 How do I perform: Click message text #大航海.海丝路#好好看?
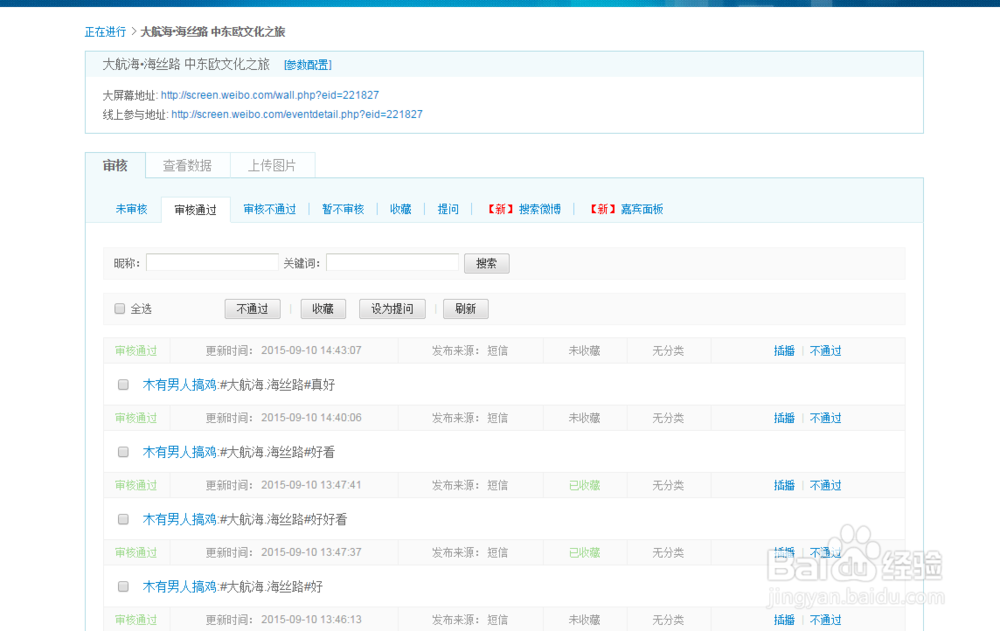[283, 519]
